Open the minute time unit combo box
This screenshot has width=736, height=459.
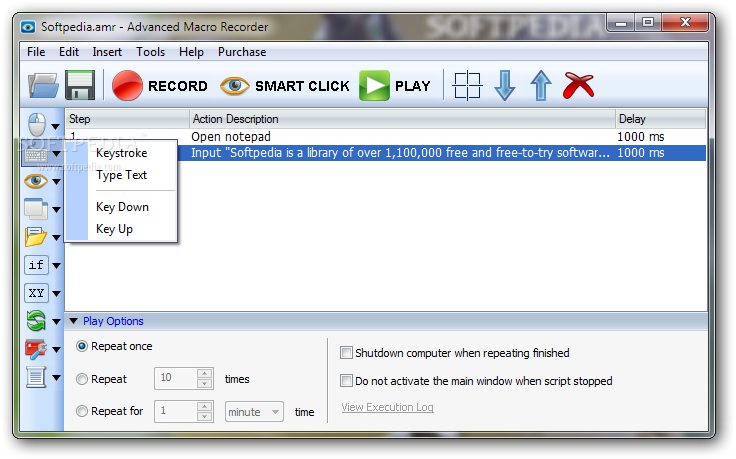254,412
